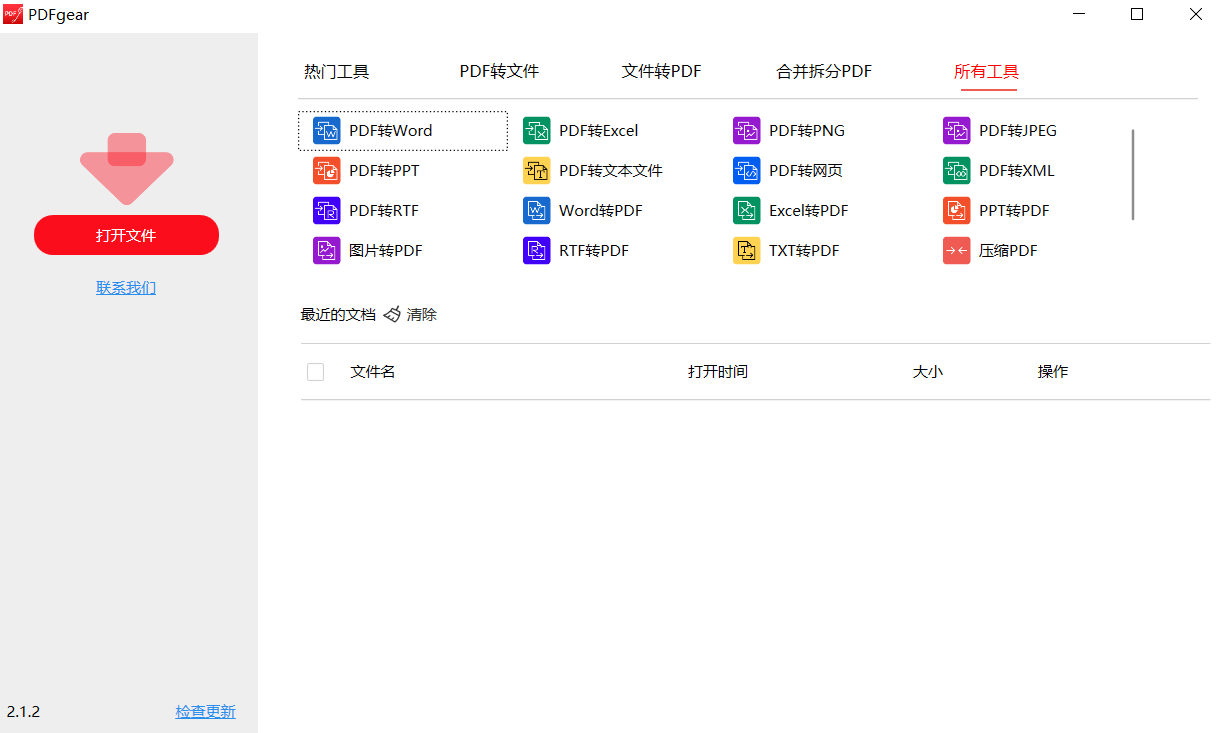
Task: Open the 合并拆分PDF tab
Action: point(824,72)
